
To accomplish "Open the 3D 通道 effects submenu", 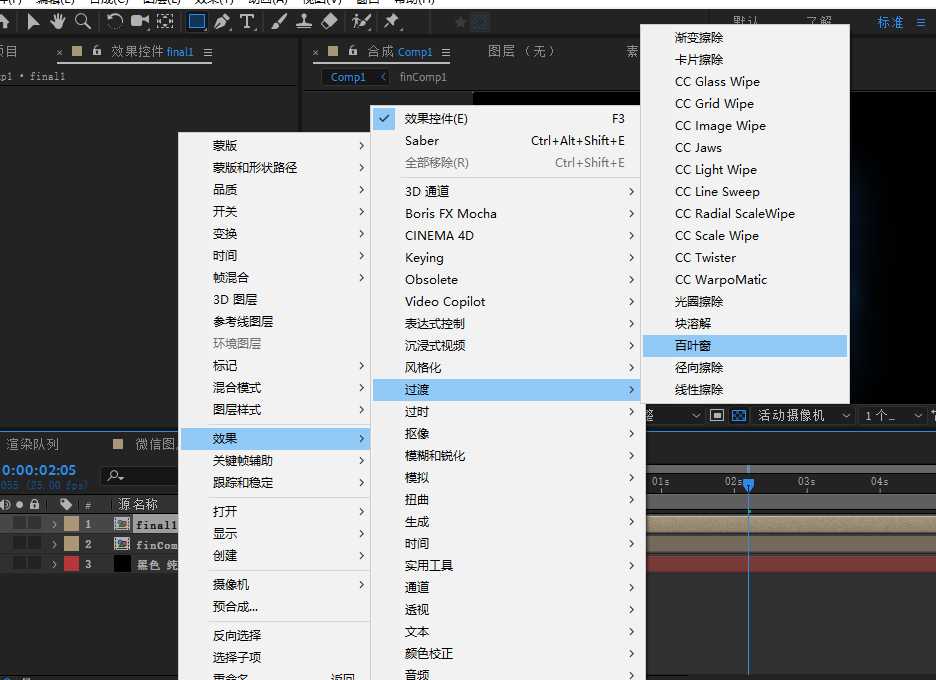I will click(506, 192).
